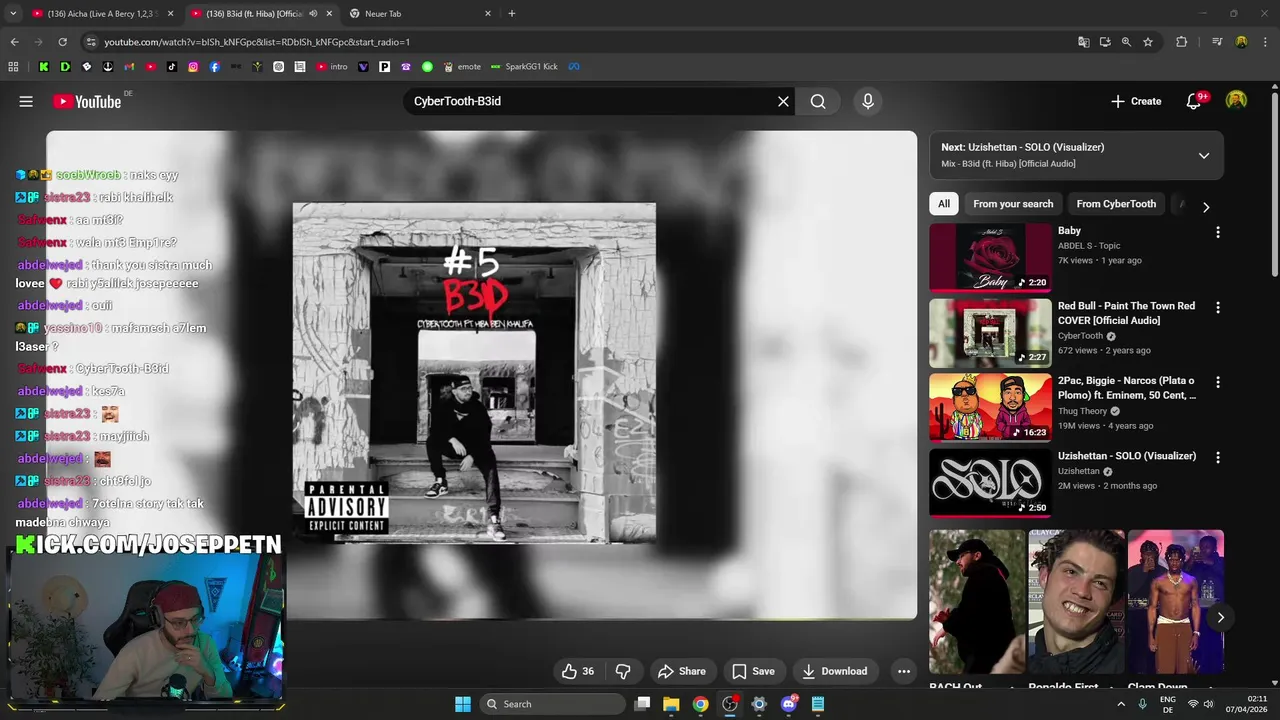The height and width of the screenshot is (720, 1280).
Task: View site information icon in address bar
Action: click(91, 42)
